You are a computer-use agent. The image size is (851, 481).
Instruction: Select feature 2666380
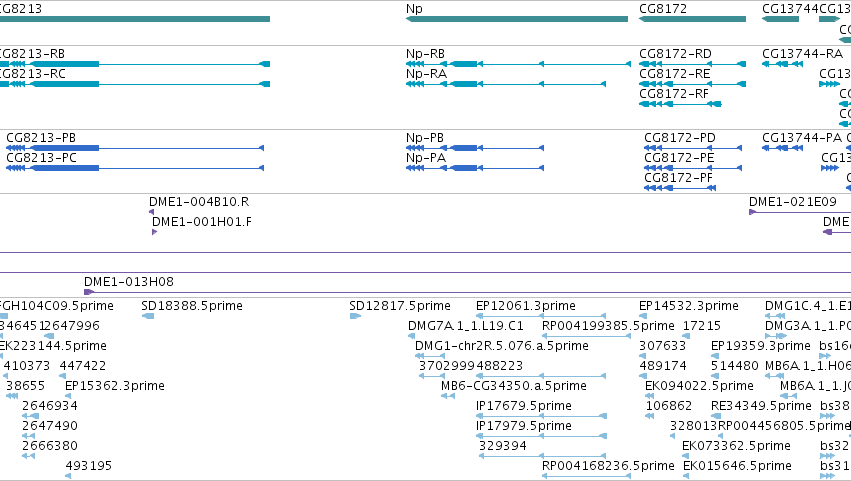(28, 456)
